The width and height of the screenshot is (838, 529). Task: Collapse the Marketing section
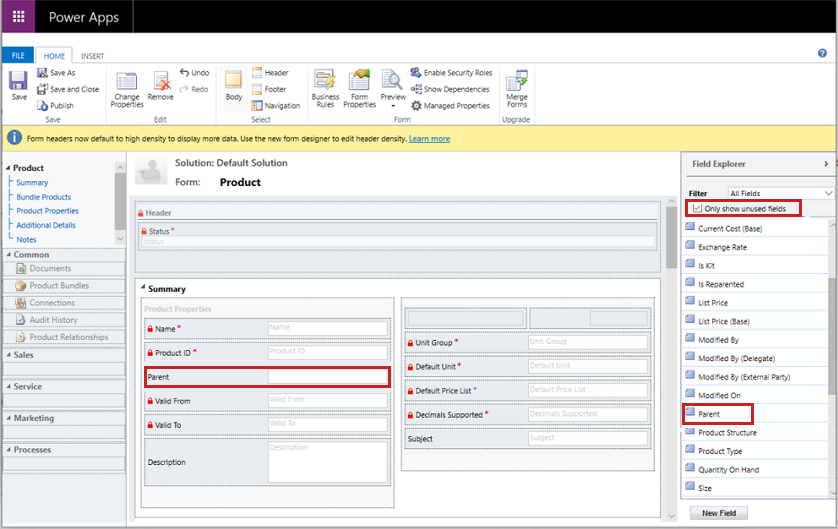[8, 418]
